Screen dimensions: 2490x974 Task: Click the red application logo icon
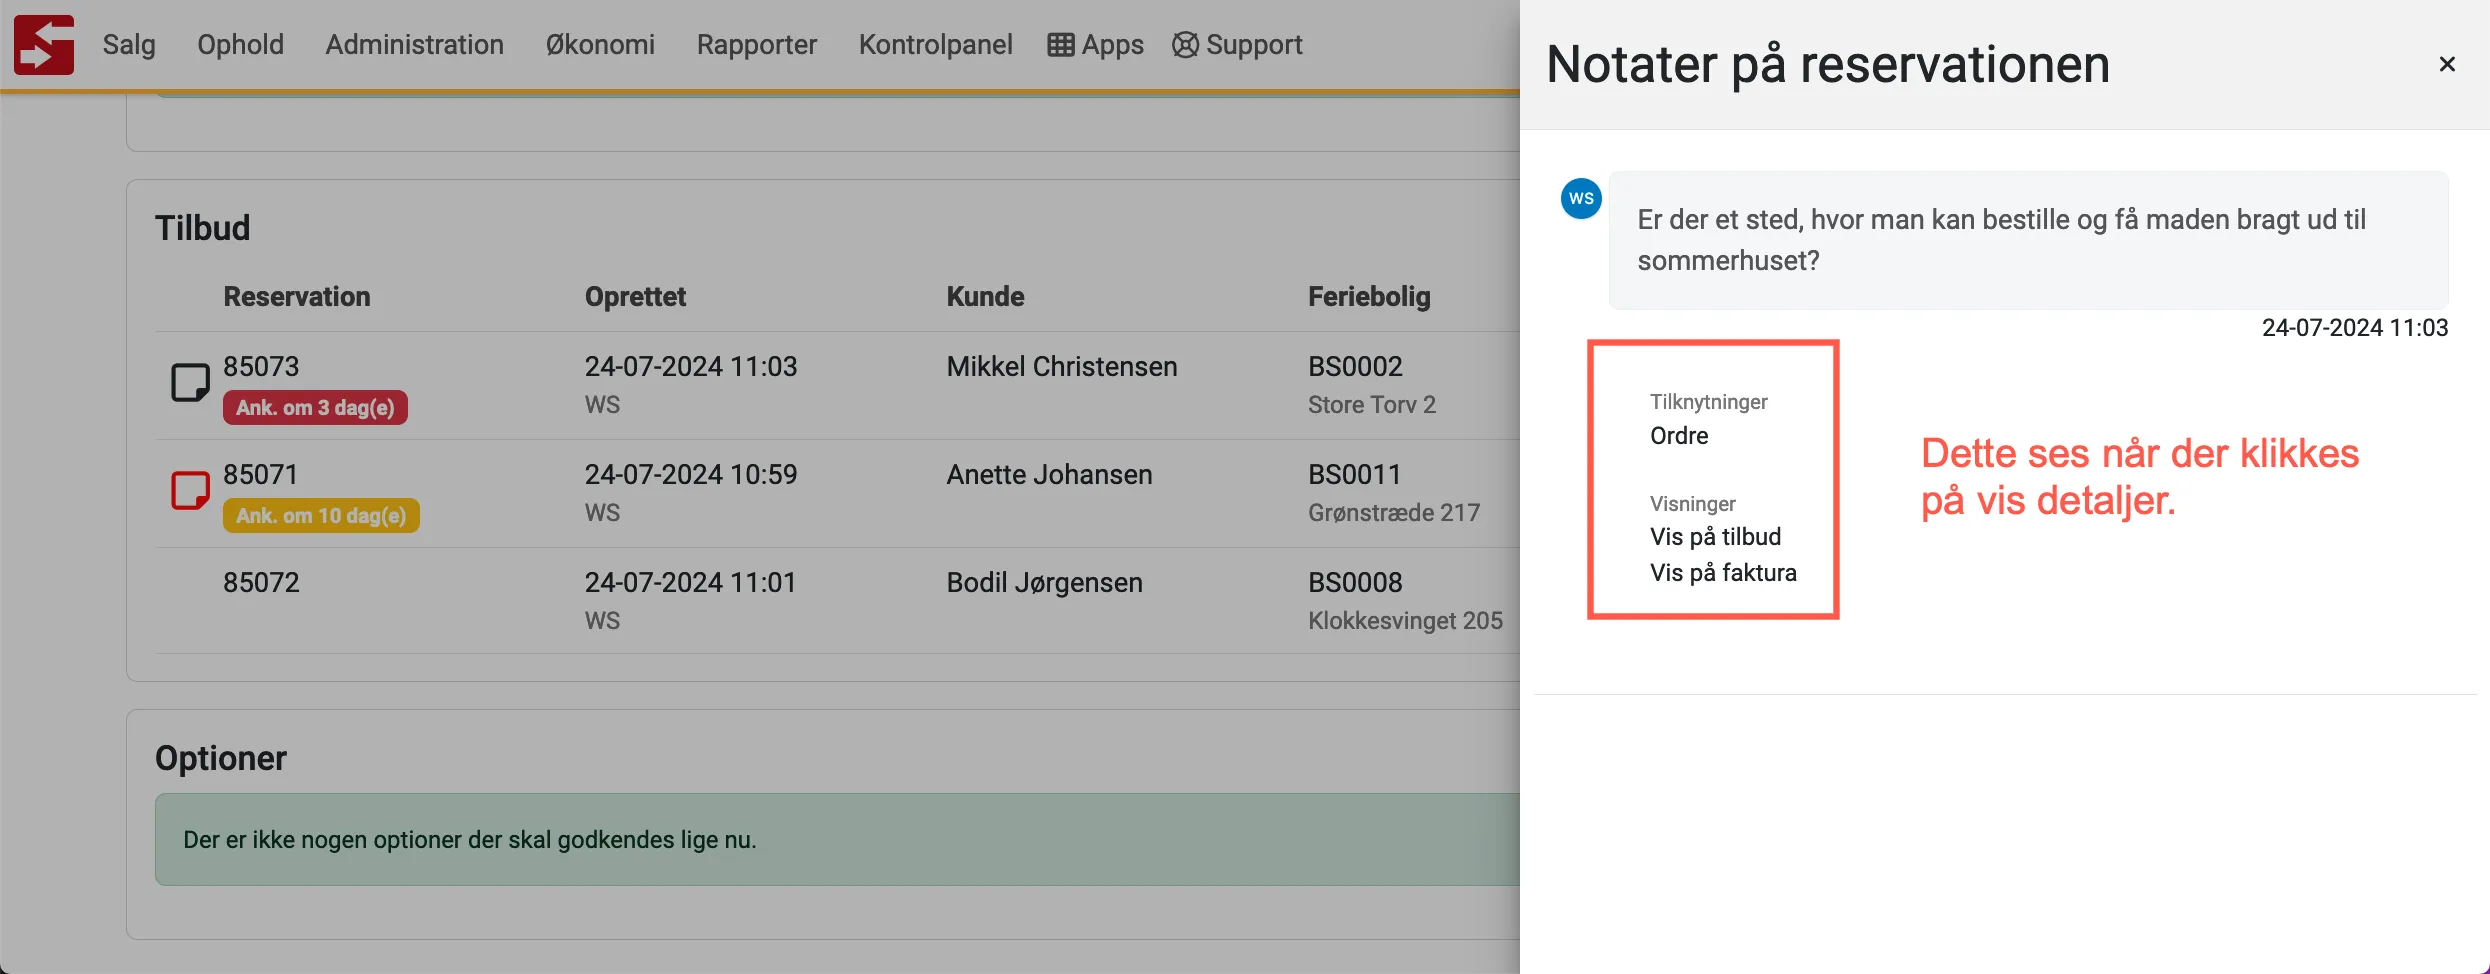tap(44, 44)
